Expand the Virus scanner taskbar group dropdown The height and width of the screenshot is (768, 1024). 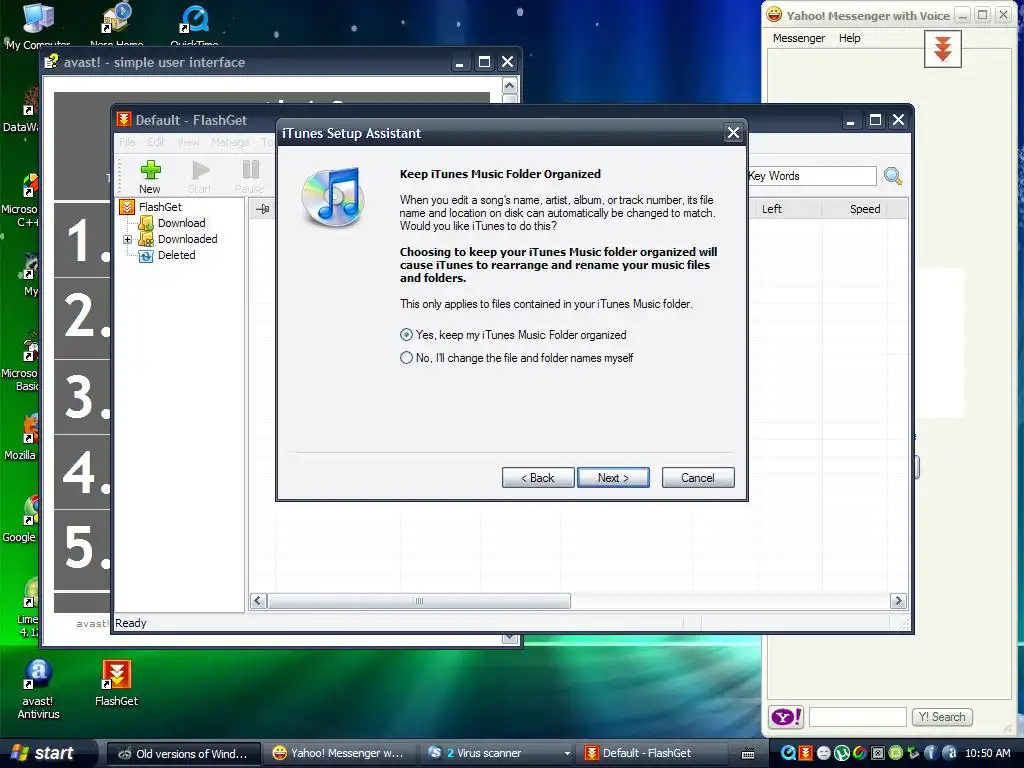point(567,754)
